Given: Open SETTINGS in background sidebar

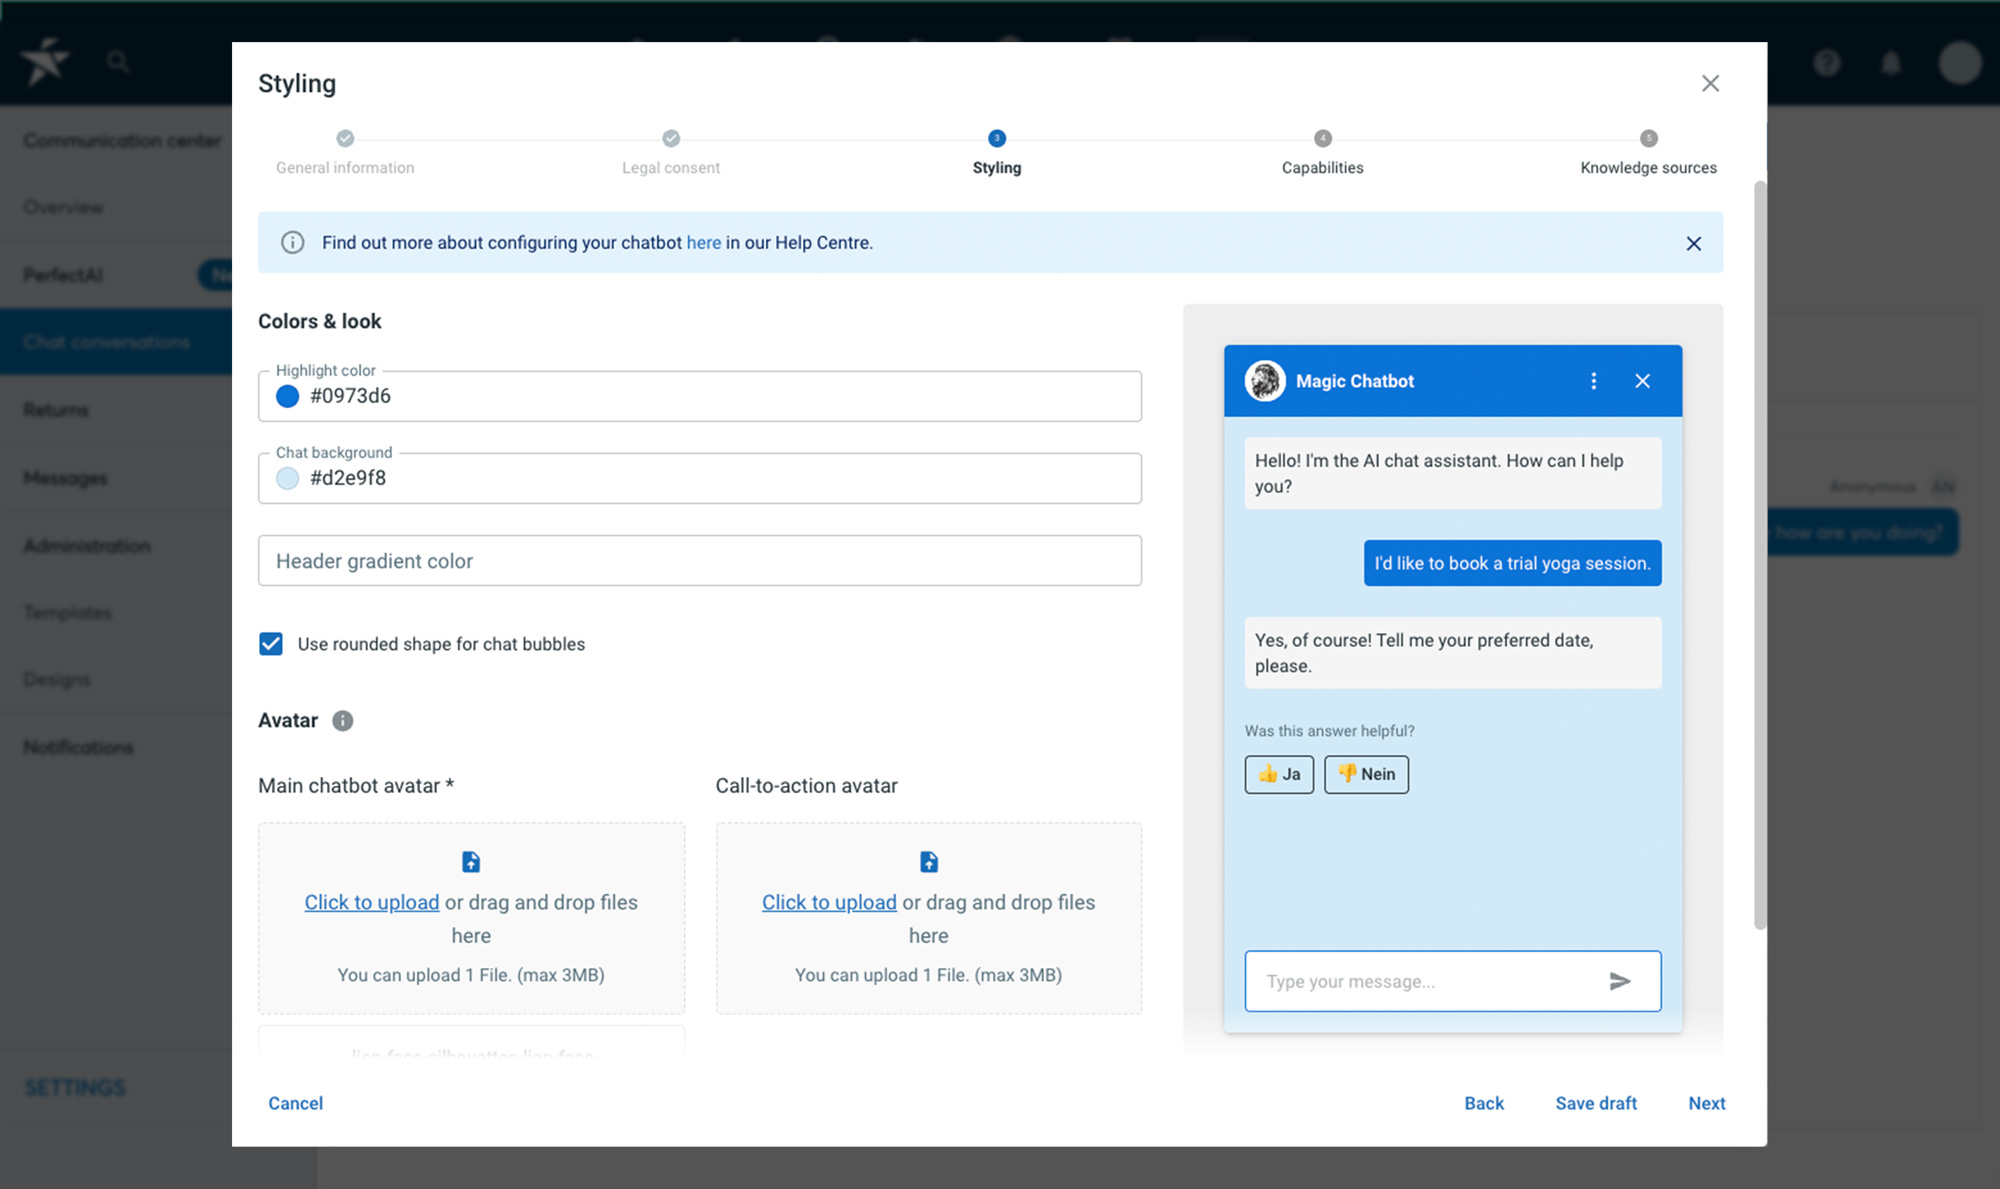Looking at the screenshot, I should 75,1087.
